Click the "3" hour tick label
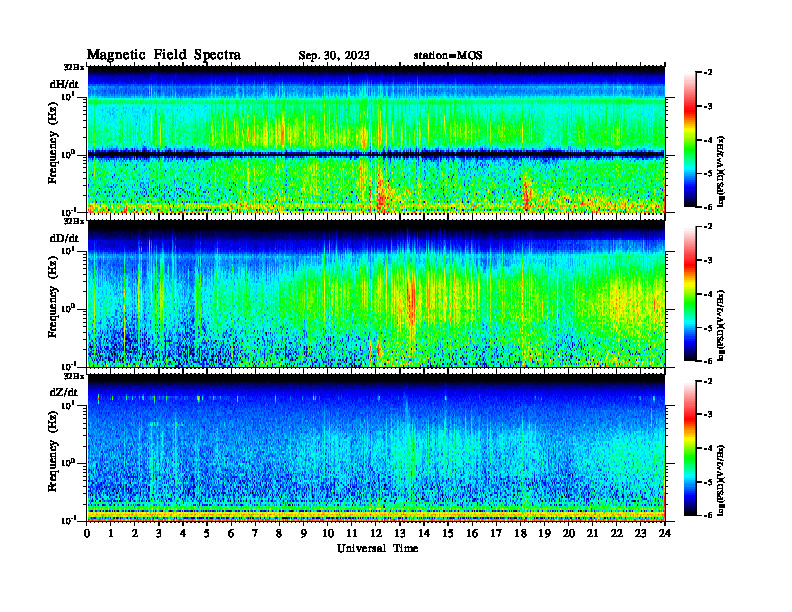Image resolution: width=792 pixels, height=612 pixels. [159, 534]
